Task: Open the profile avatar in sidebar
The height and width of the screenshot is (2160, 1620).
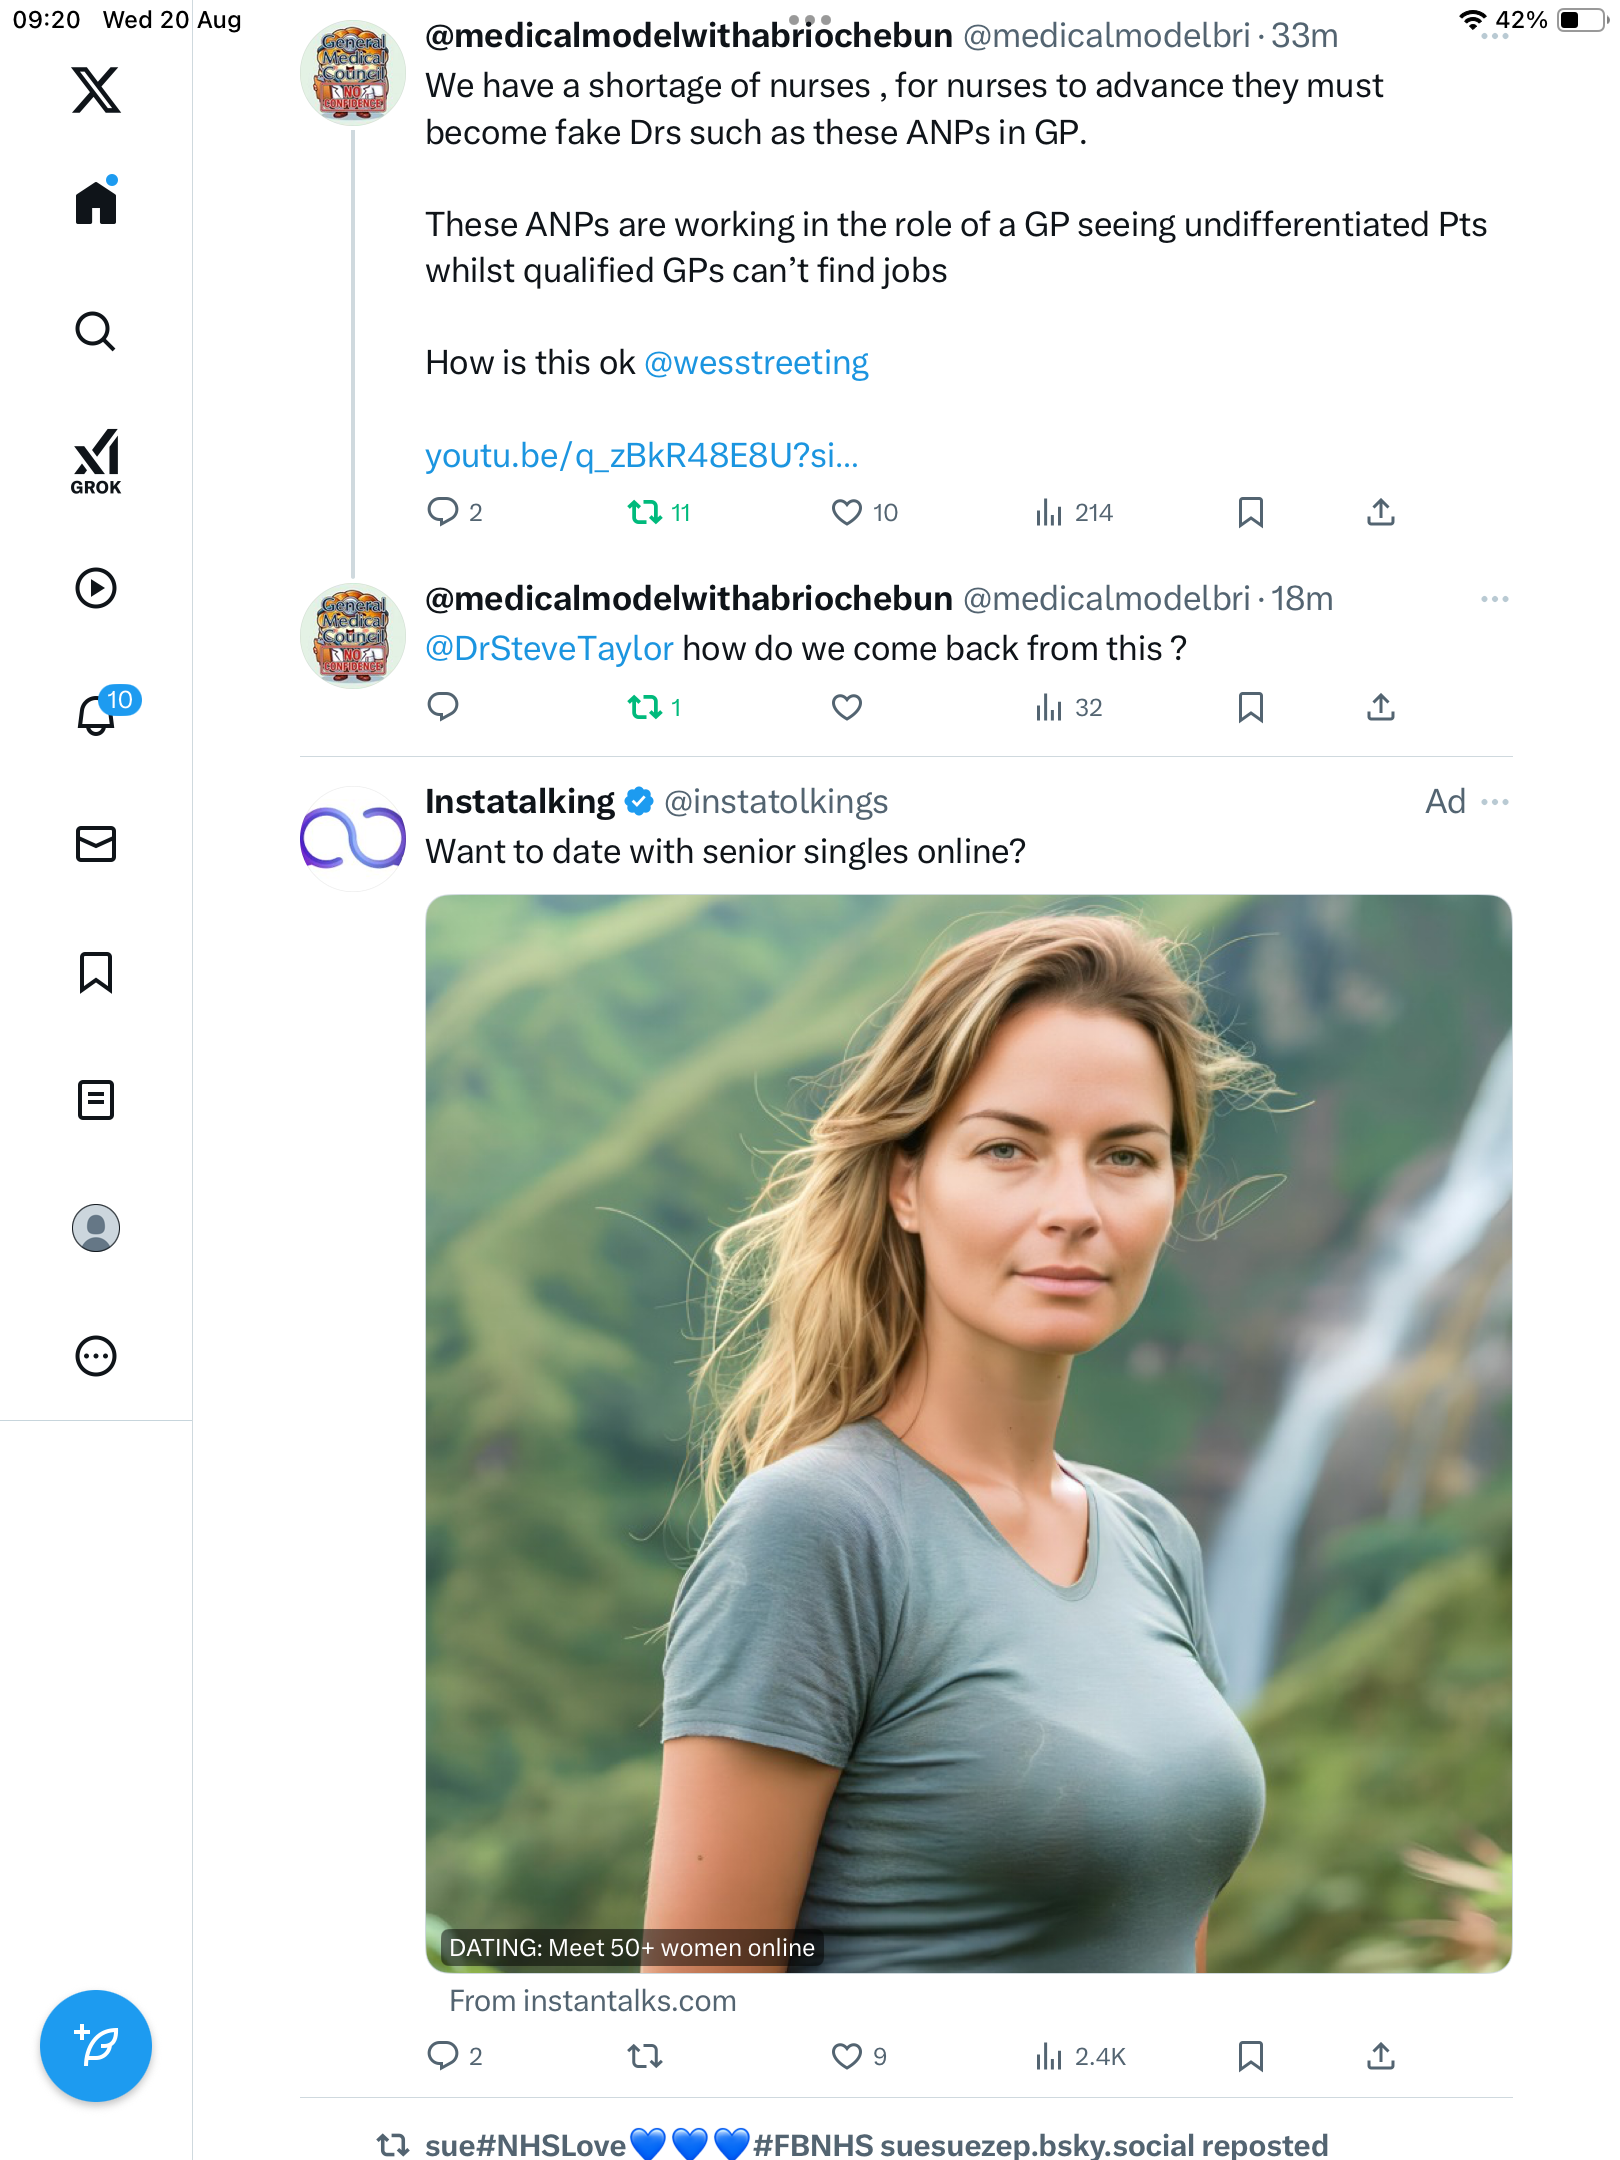Action: 96,1228
